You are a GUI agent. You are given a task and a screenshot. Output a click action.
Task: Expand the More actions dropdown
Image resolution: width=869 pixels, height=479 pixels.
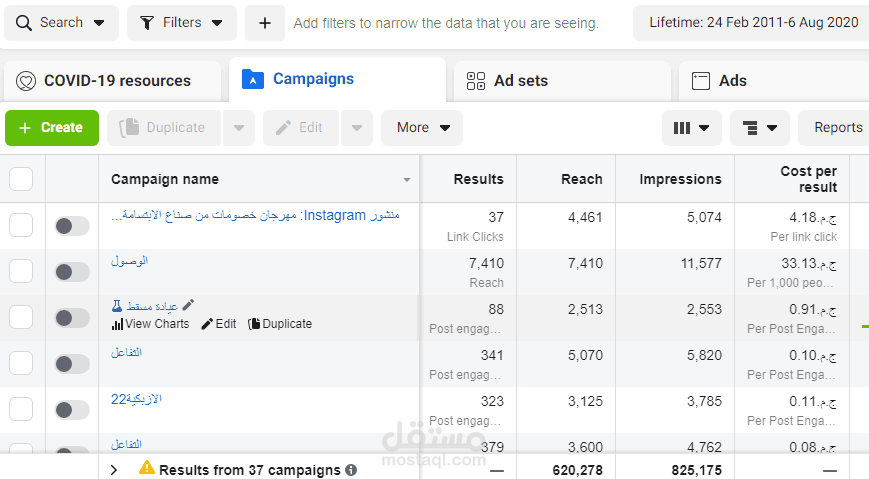422,128
